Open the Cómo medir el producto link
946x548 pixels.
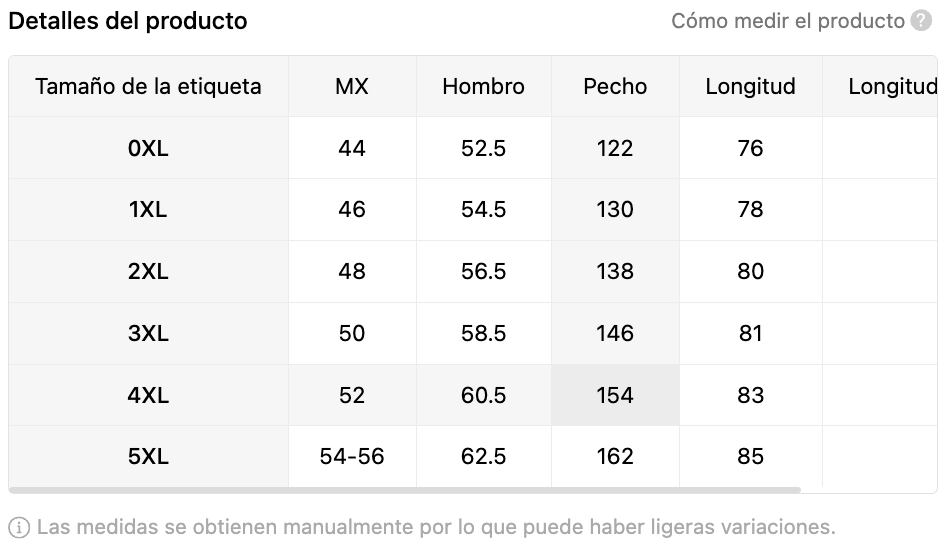(788, 21)
